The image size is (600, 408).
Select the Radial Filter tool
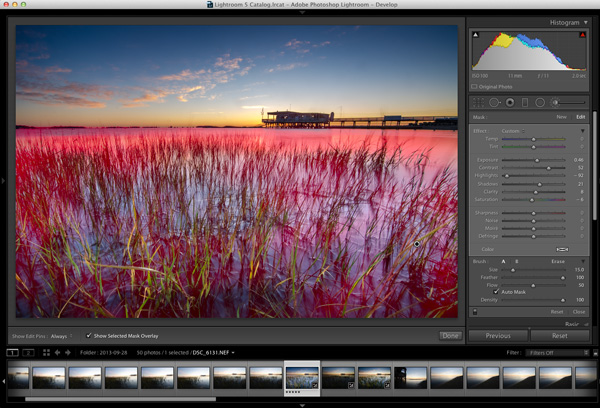540,103
